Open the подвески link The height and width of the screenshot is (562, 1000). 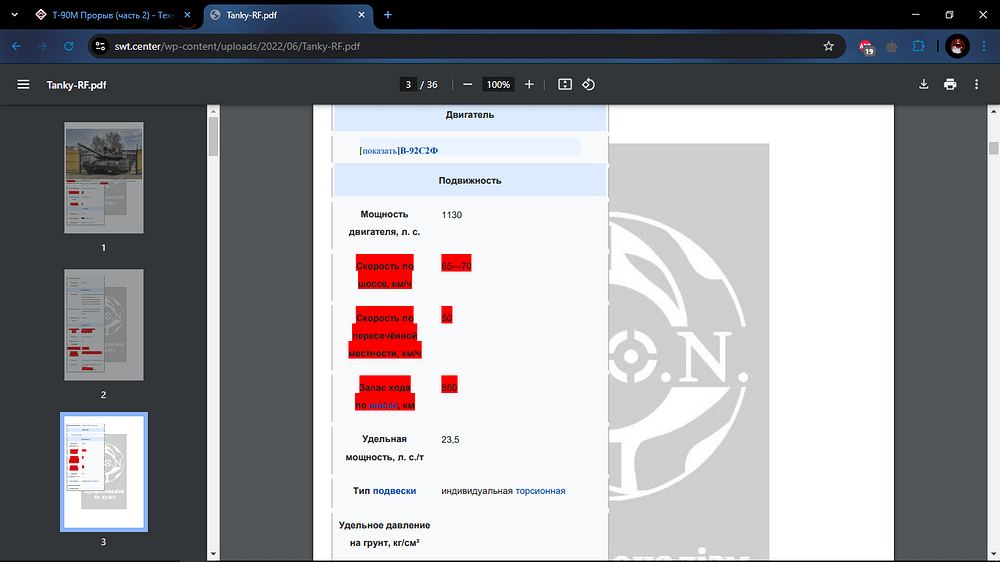pyautogui.click(x=394, y=491)
